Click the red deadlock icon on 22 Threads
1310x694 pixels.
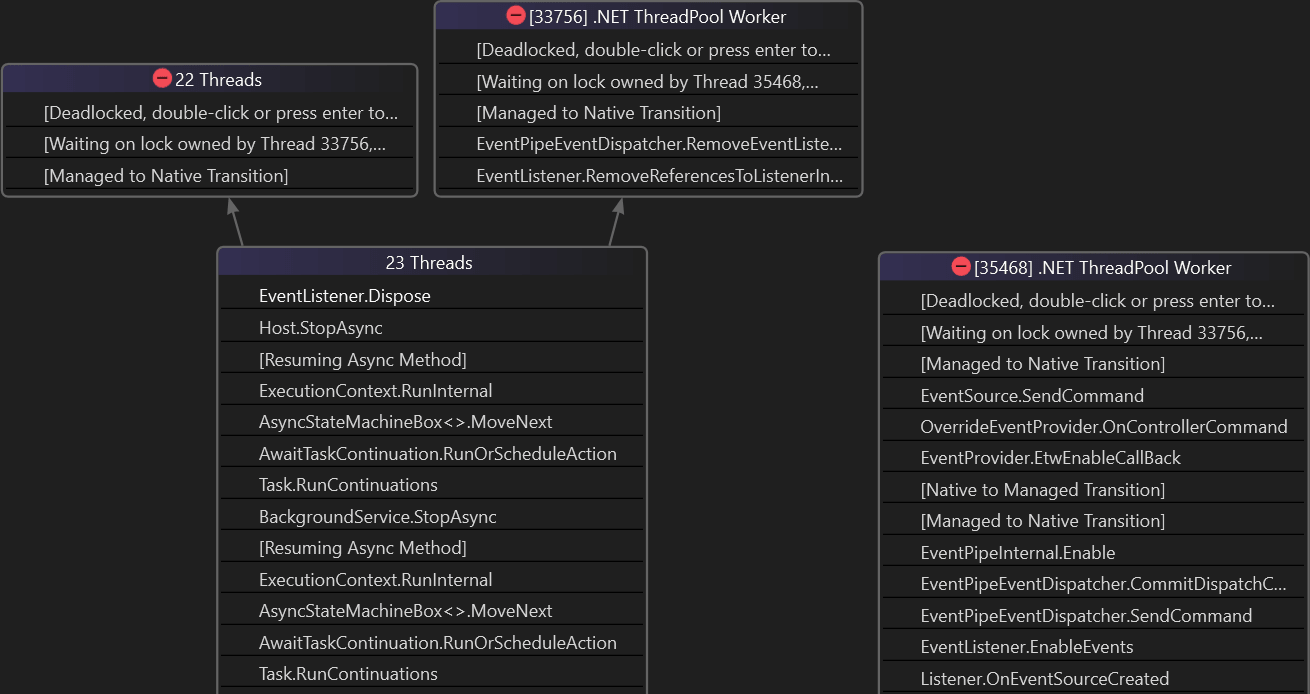(162, 79)
